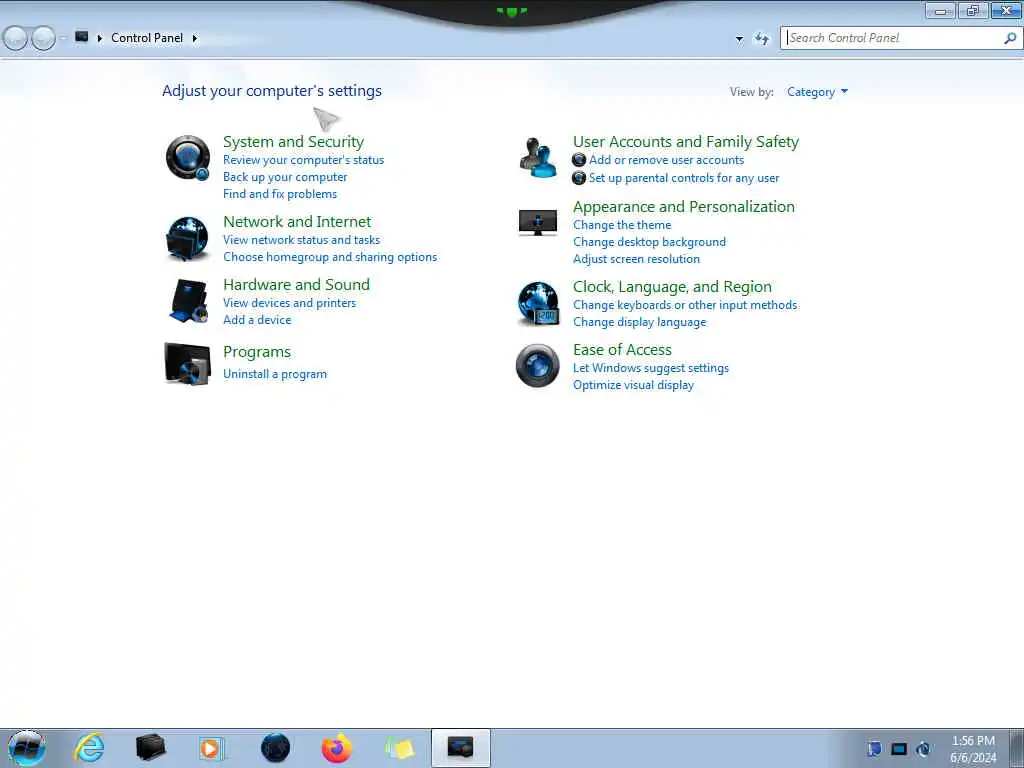The image size is (1024, 768).
Task: Click Change the theme
Action: (x=622, y=225)
